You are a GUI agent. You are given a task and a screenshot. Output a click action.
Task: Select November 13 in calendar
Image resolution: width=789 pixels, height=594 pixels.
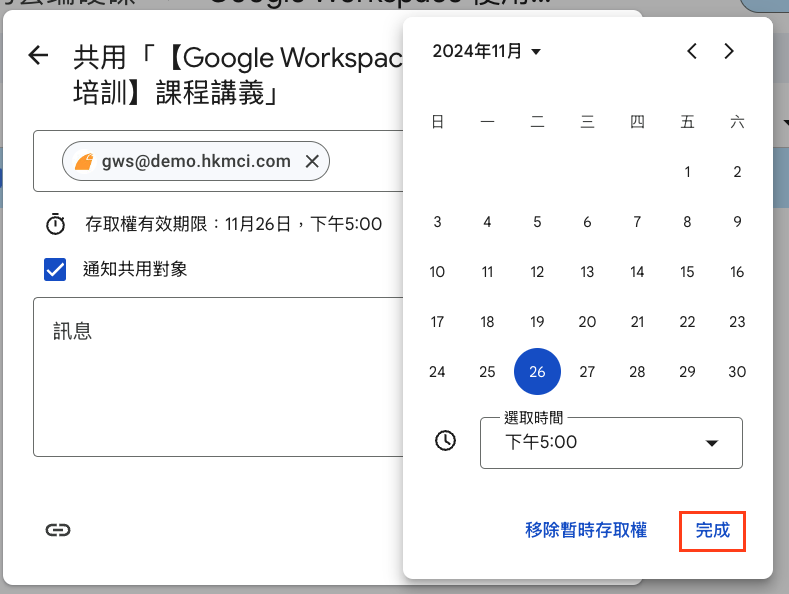tap(587, 272)
